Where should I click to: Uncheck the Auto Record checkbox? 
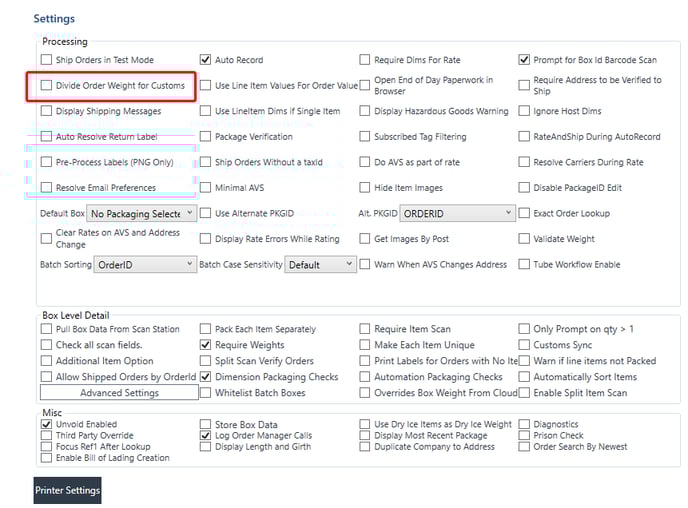coord(206,60)
